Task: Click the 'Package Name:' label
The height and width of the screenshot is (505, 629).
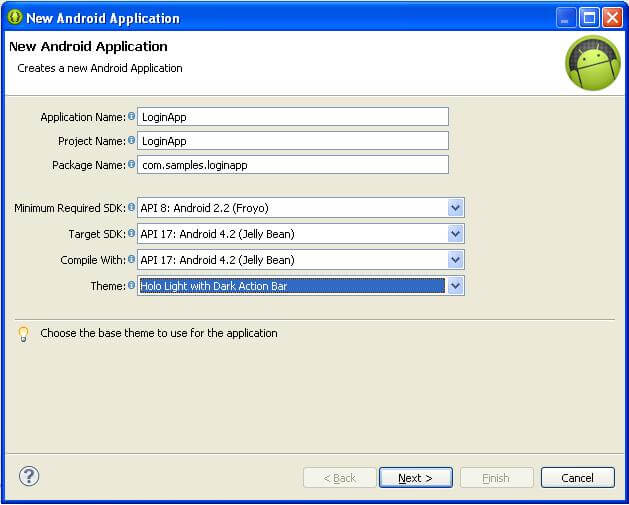Action: click(89, 165)
